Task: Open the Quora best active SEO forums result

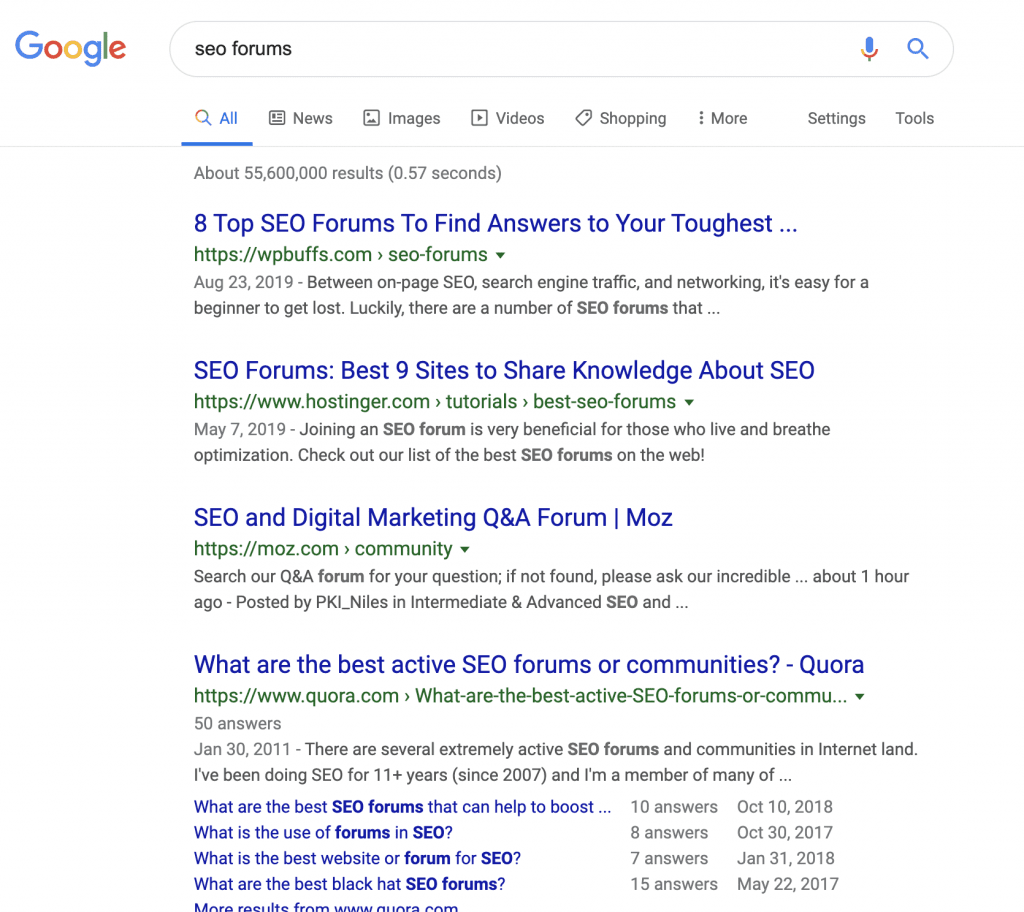Action: pyautogui.click(x=529, y=664)
